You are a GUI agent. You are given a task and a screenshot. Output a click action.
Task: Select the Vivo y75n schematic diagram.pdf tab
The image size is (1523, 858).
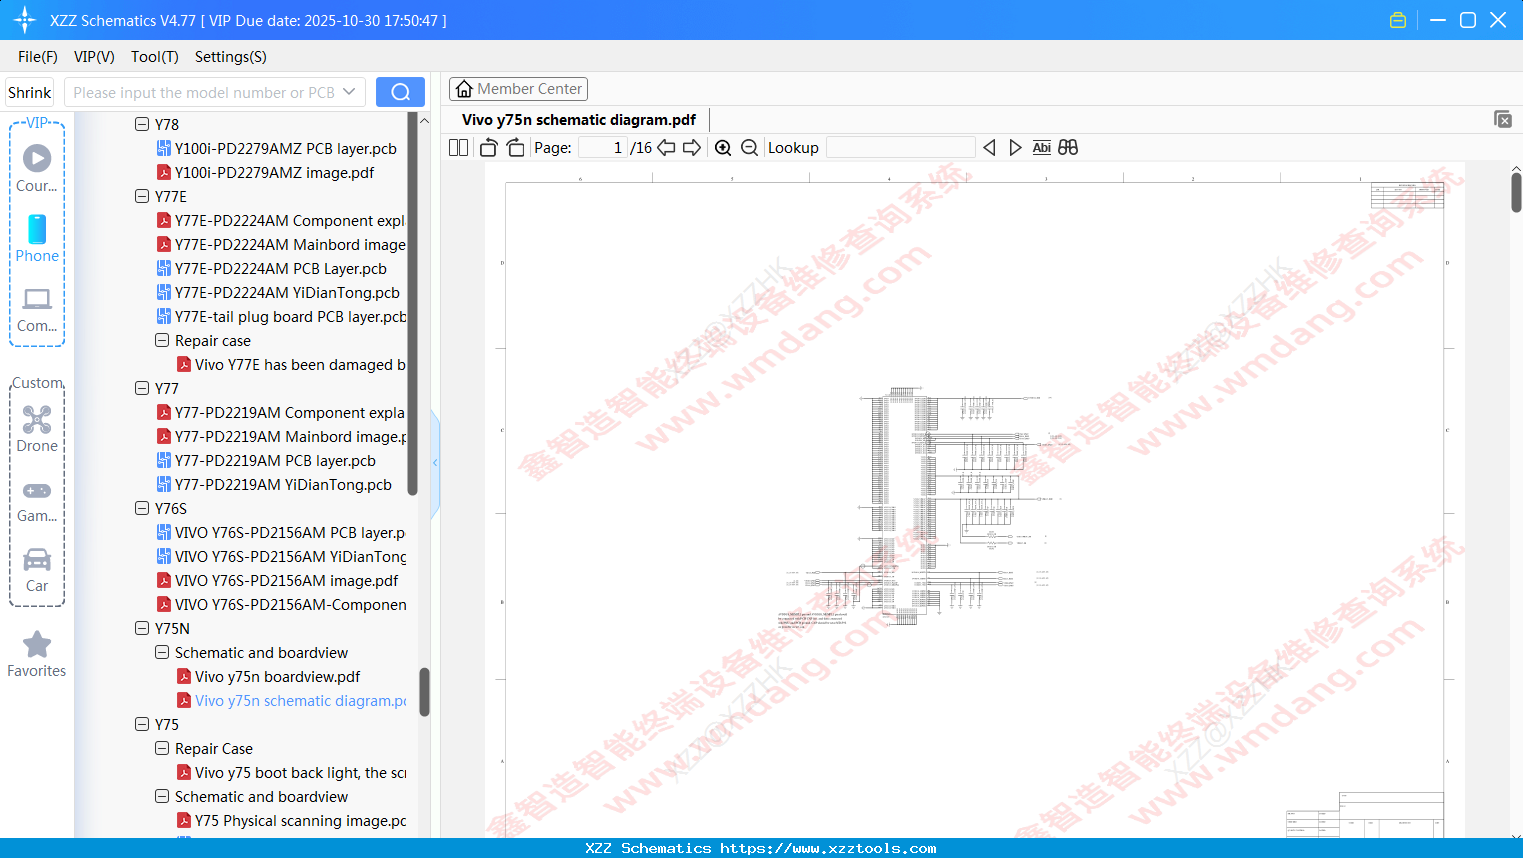tap(579, 120)
